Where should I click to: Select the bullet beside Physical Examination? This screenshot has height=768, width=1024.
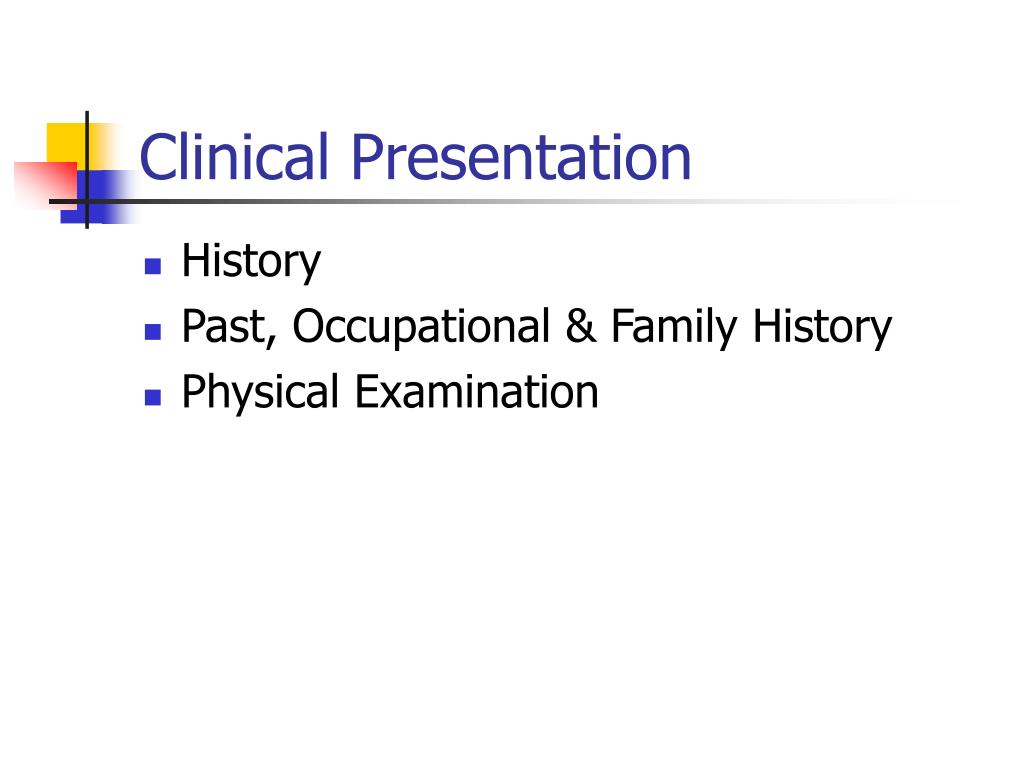153,397
